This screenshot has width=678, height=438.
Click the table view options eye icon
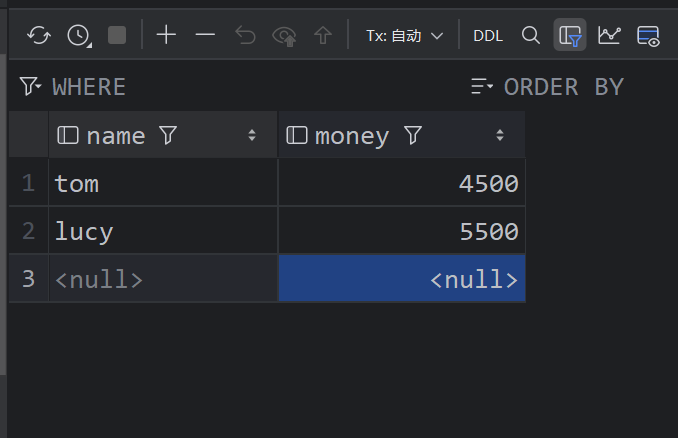coord(648,36)
